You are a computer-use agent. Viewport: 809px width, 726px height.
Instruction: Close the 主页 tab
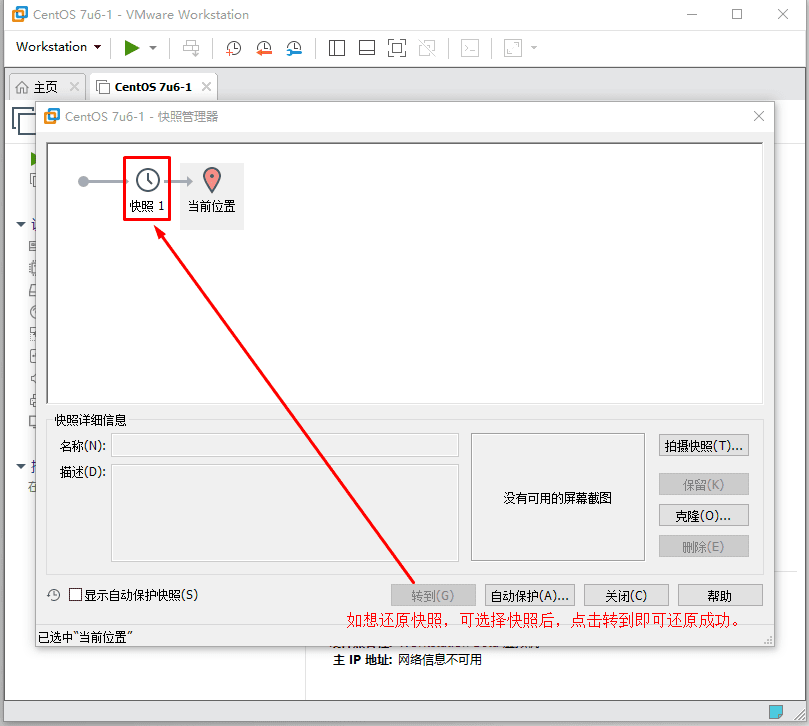74,87
